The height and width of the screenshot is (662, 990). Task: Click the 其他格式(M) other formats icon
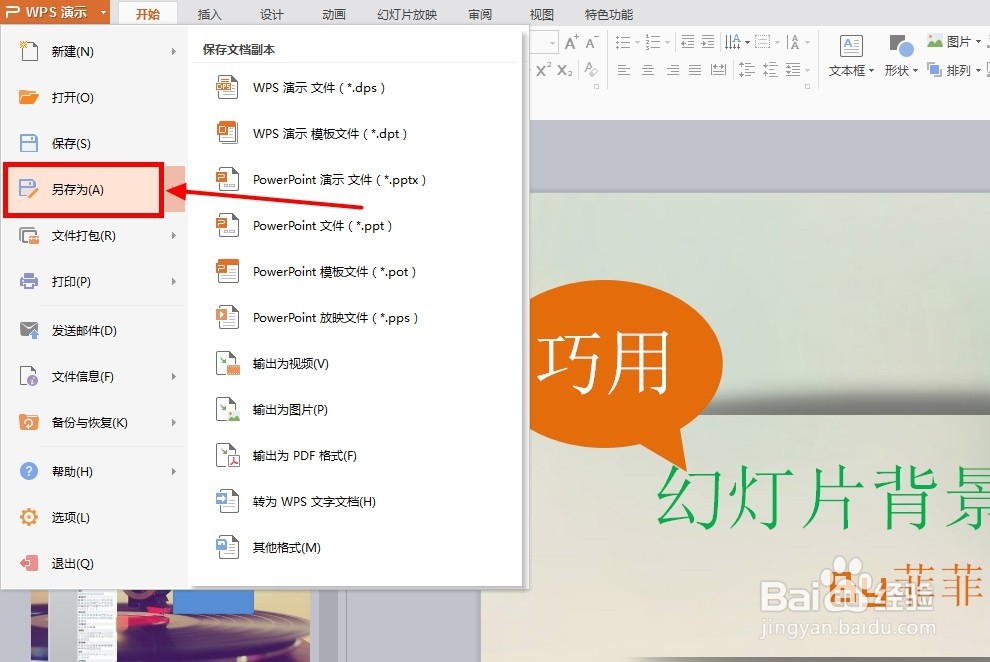(x=227, y=547)
